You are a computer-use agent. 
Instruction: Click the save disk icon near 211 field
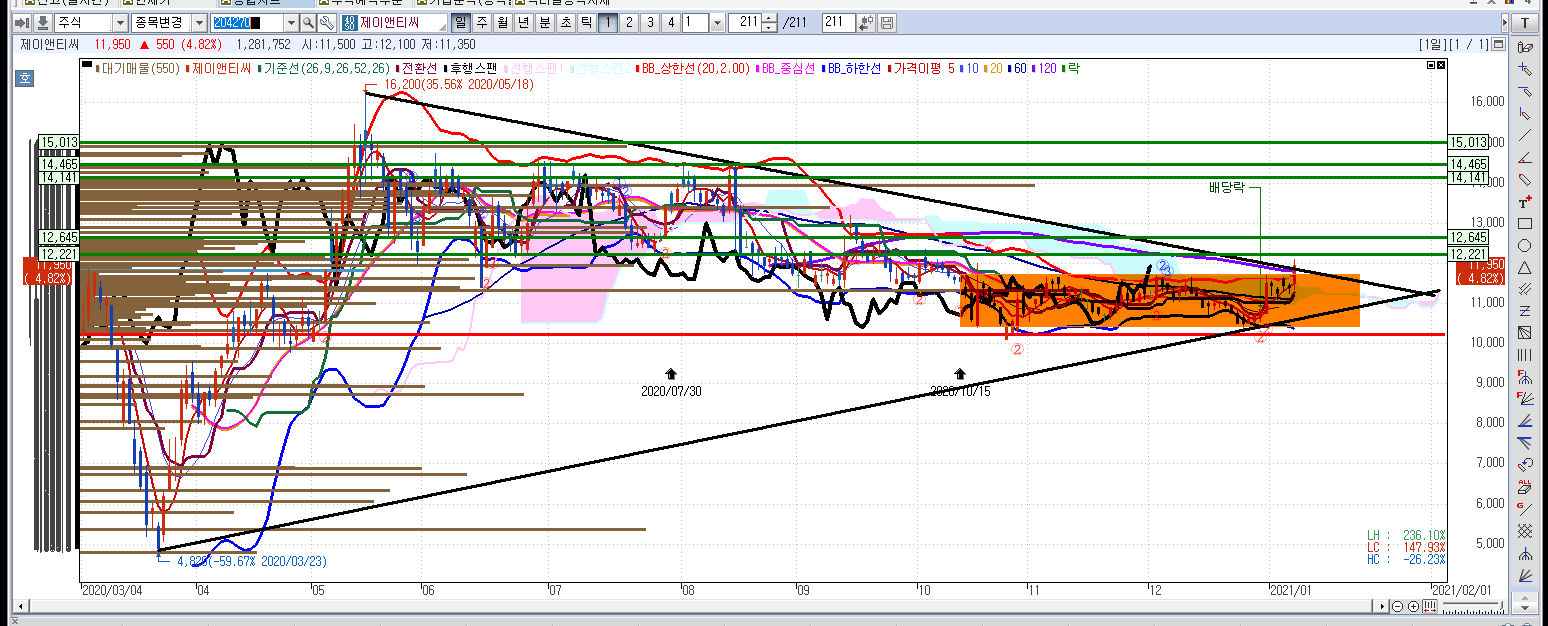pos(887,22)
